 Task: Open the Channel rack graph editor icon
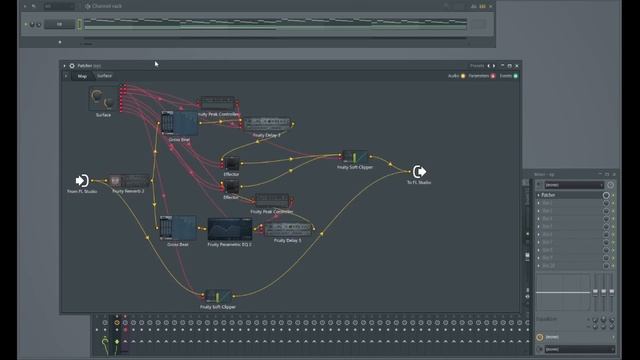point(473,6)
